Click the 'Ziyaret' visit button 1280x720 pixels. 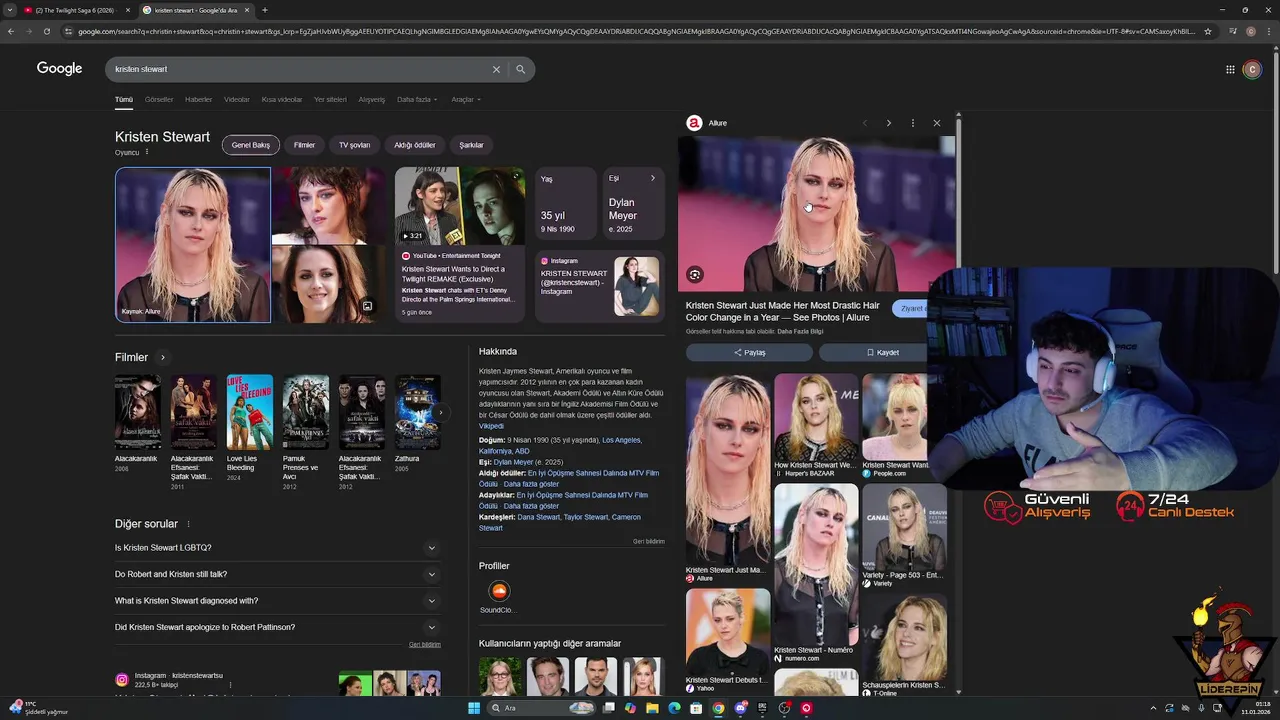pyautogui.click(x=912, y=308)
